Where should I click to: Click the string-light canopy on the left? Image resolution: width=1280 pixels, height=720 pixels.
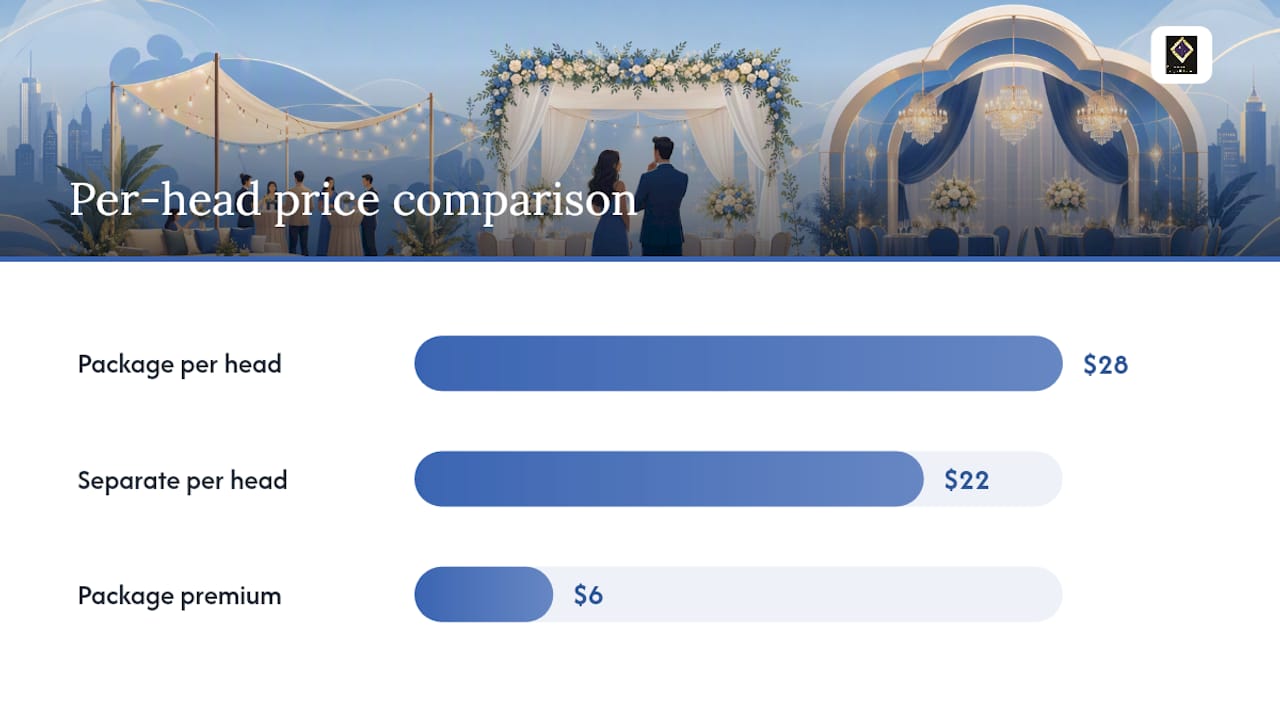click(x=270, y=110)
